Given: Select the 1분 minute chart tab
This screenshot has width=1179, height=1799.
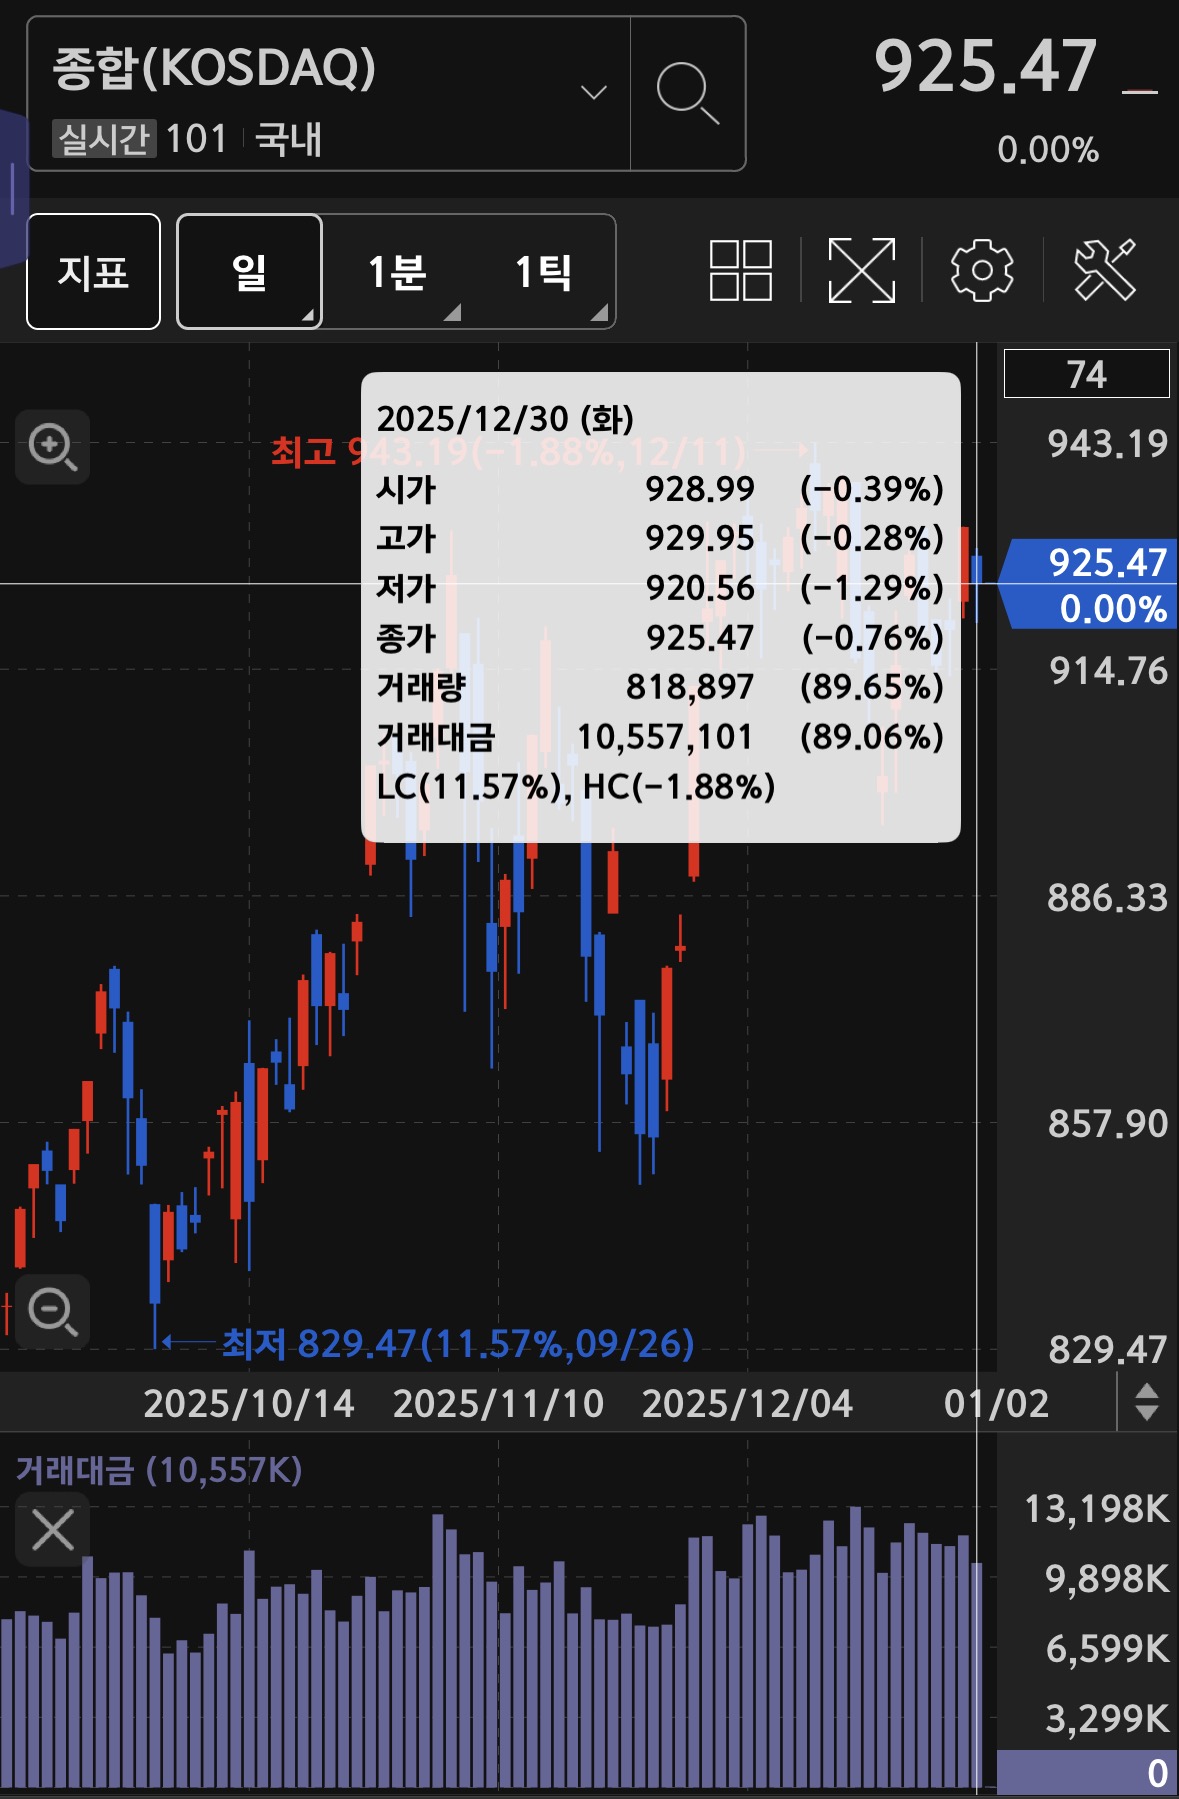Looking at the screenshot, I should 397,271.
